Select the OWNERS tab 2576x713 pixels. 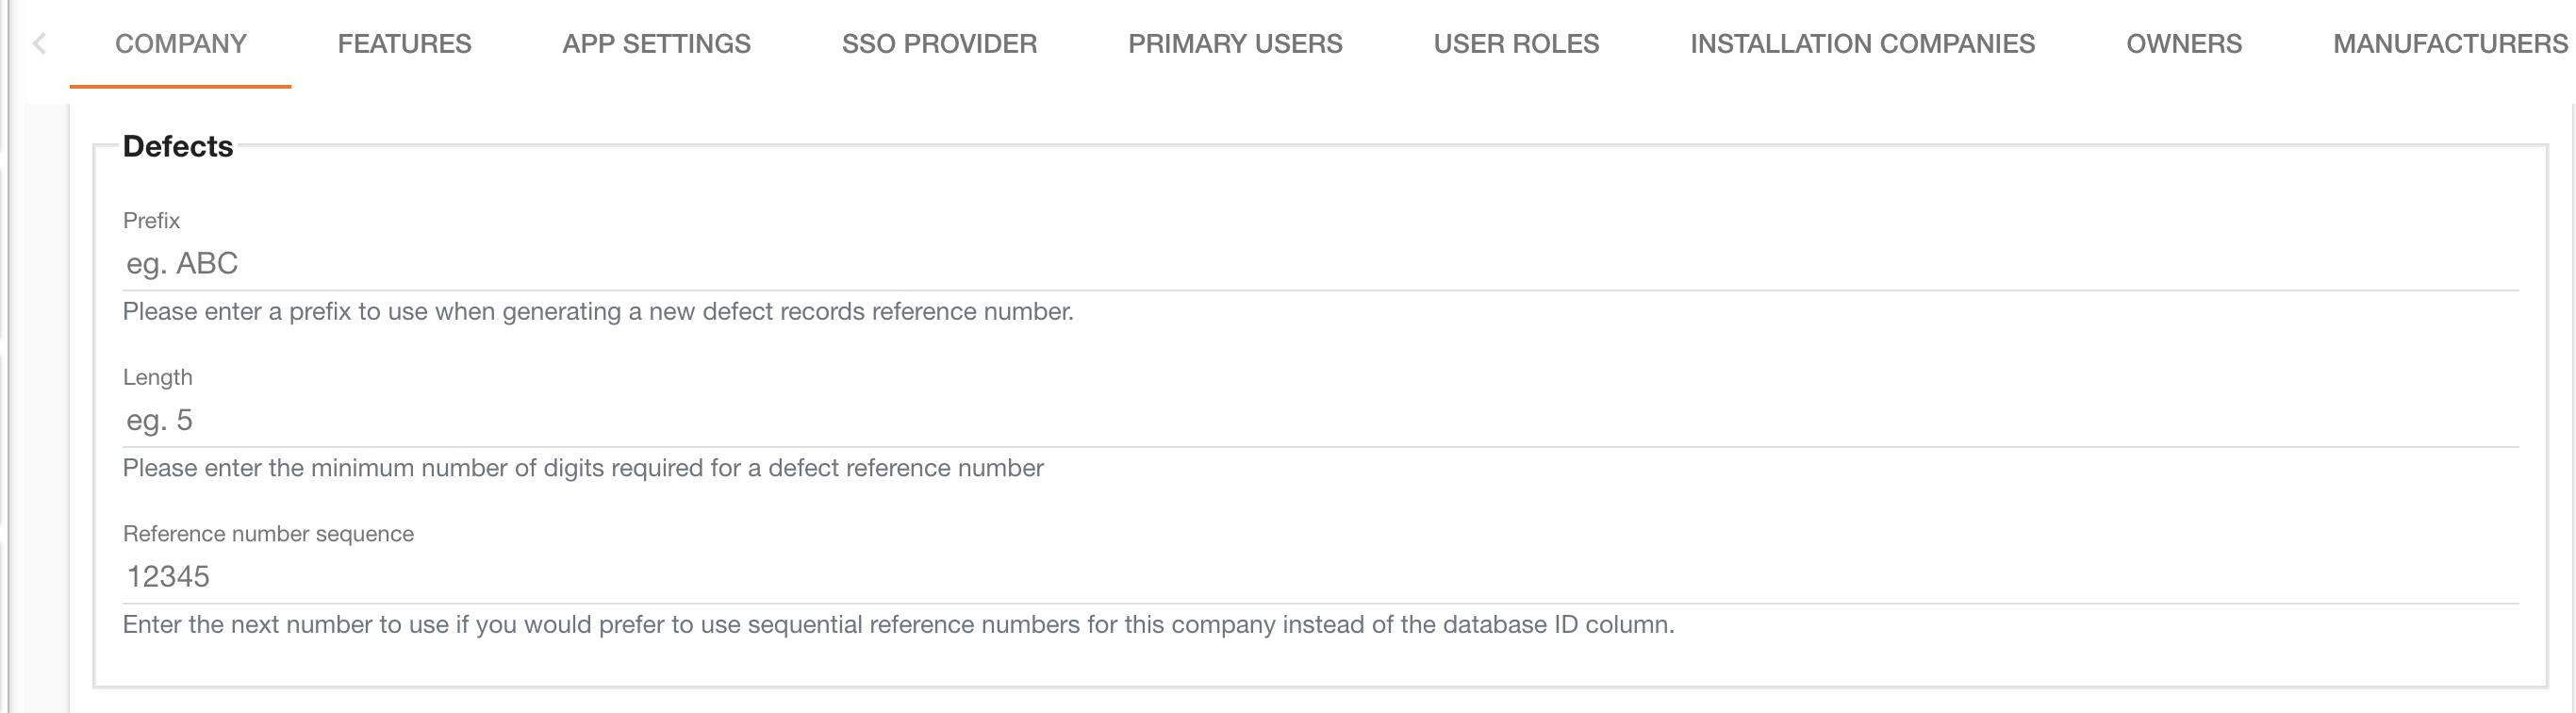click(2184, 44)
